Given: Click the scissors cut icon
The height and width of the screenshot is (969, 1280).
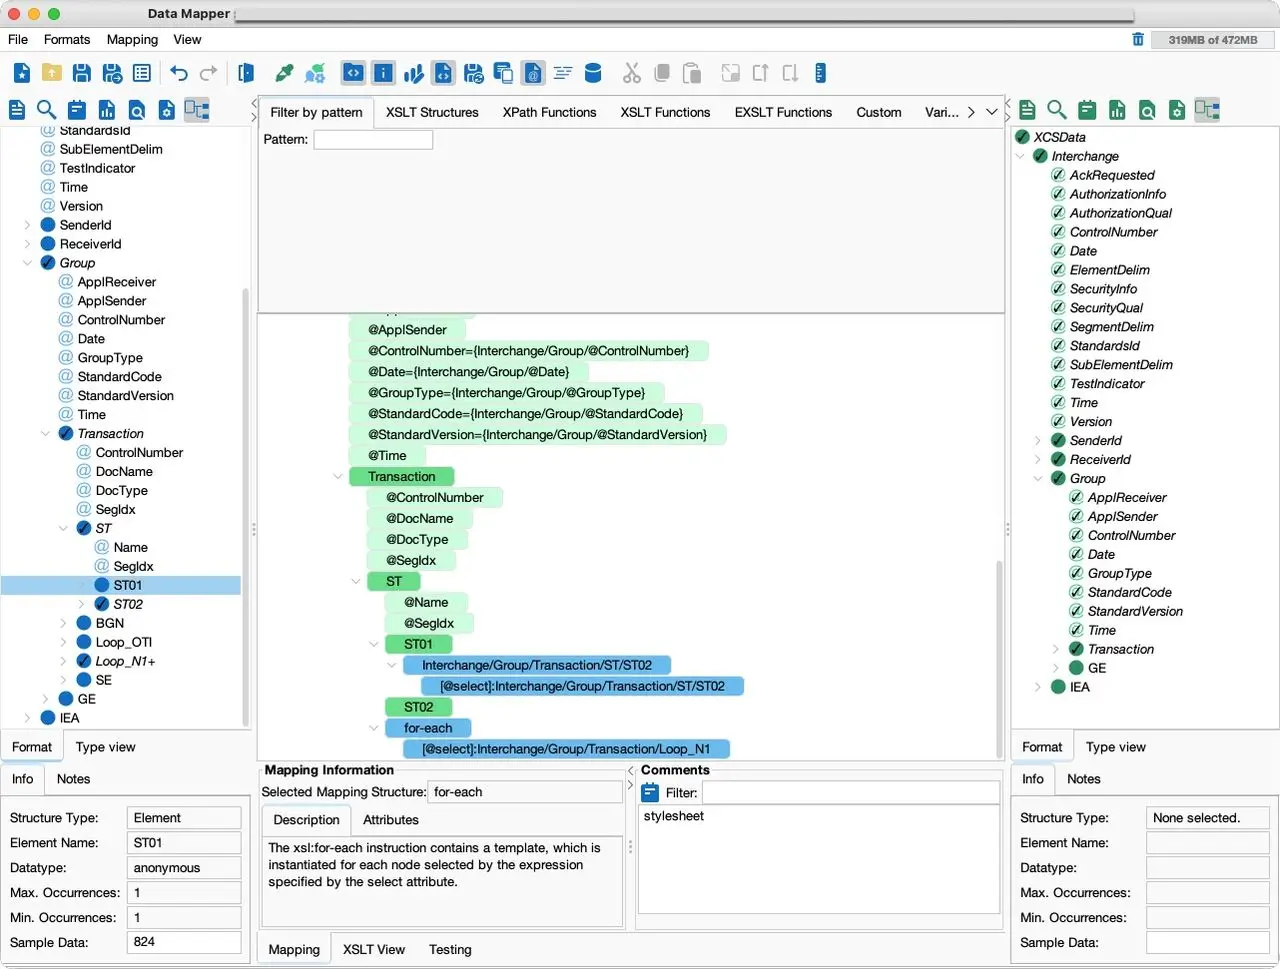Looking at the screenshot, I should [631, 73].
